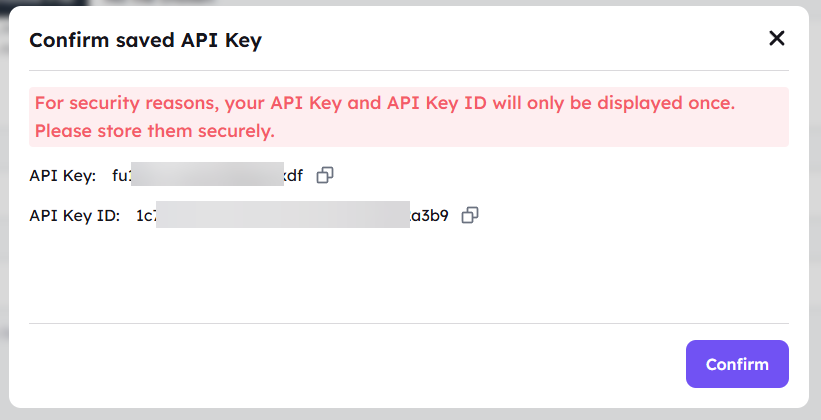
Task: Click the "Please store them securely." text
Action: point(154,131)
